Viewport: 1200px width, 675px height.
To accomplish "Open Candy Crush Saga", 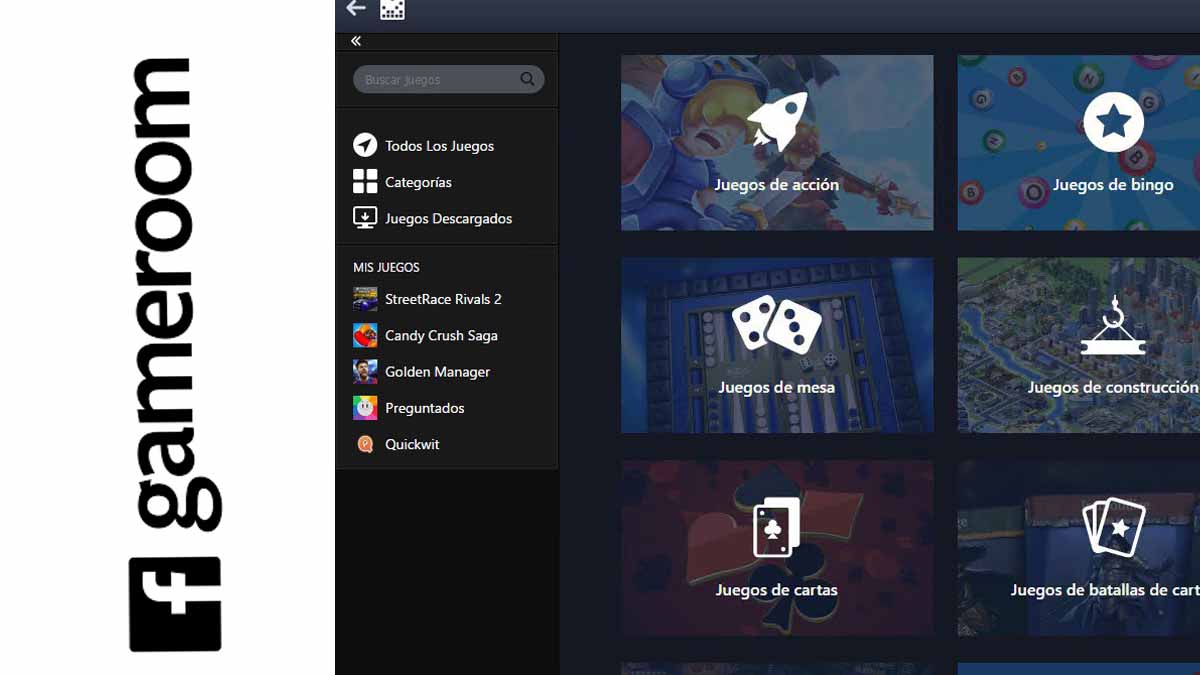I will 441,335.
